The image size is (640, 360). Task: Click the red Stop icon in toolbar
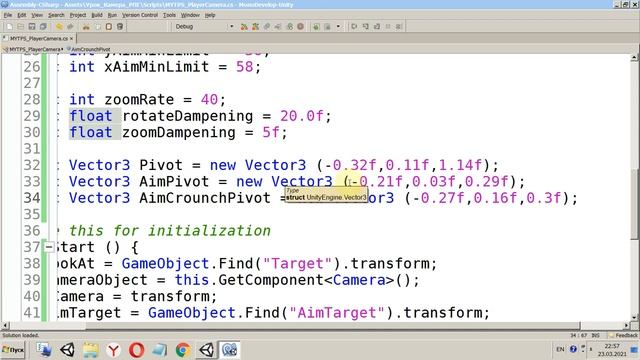click(x=300, y=27)
